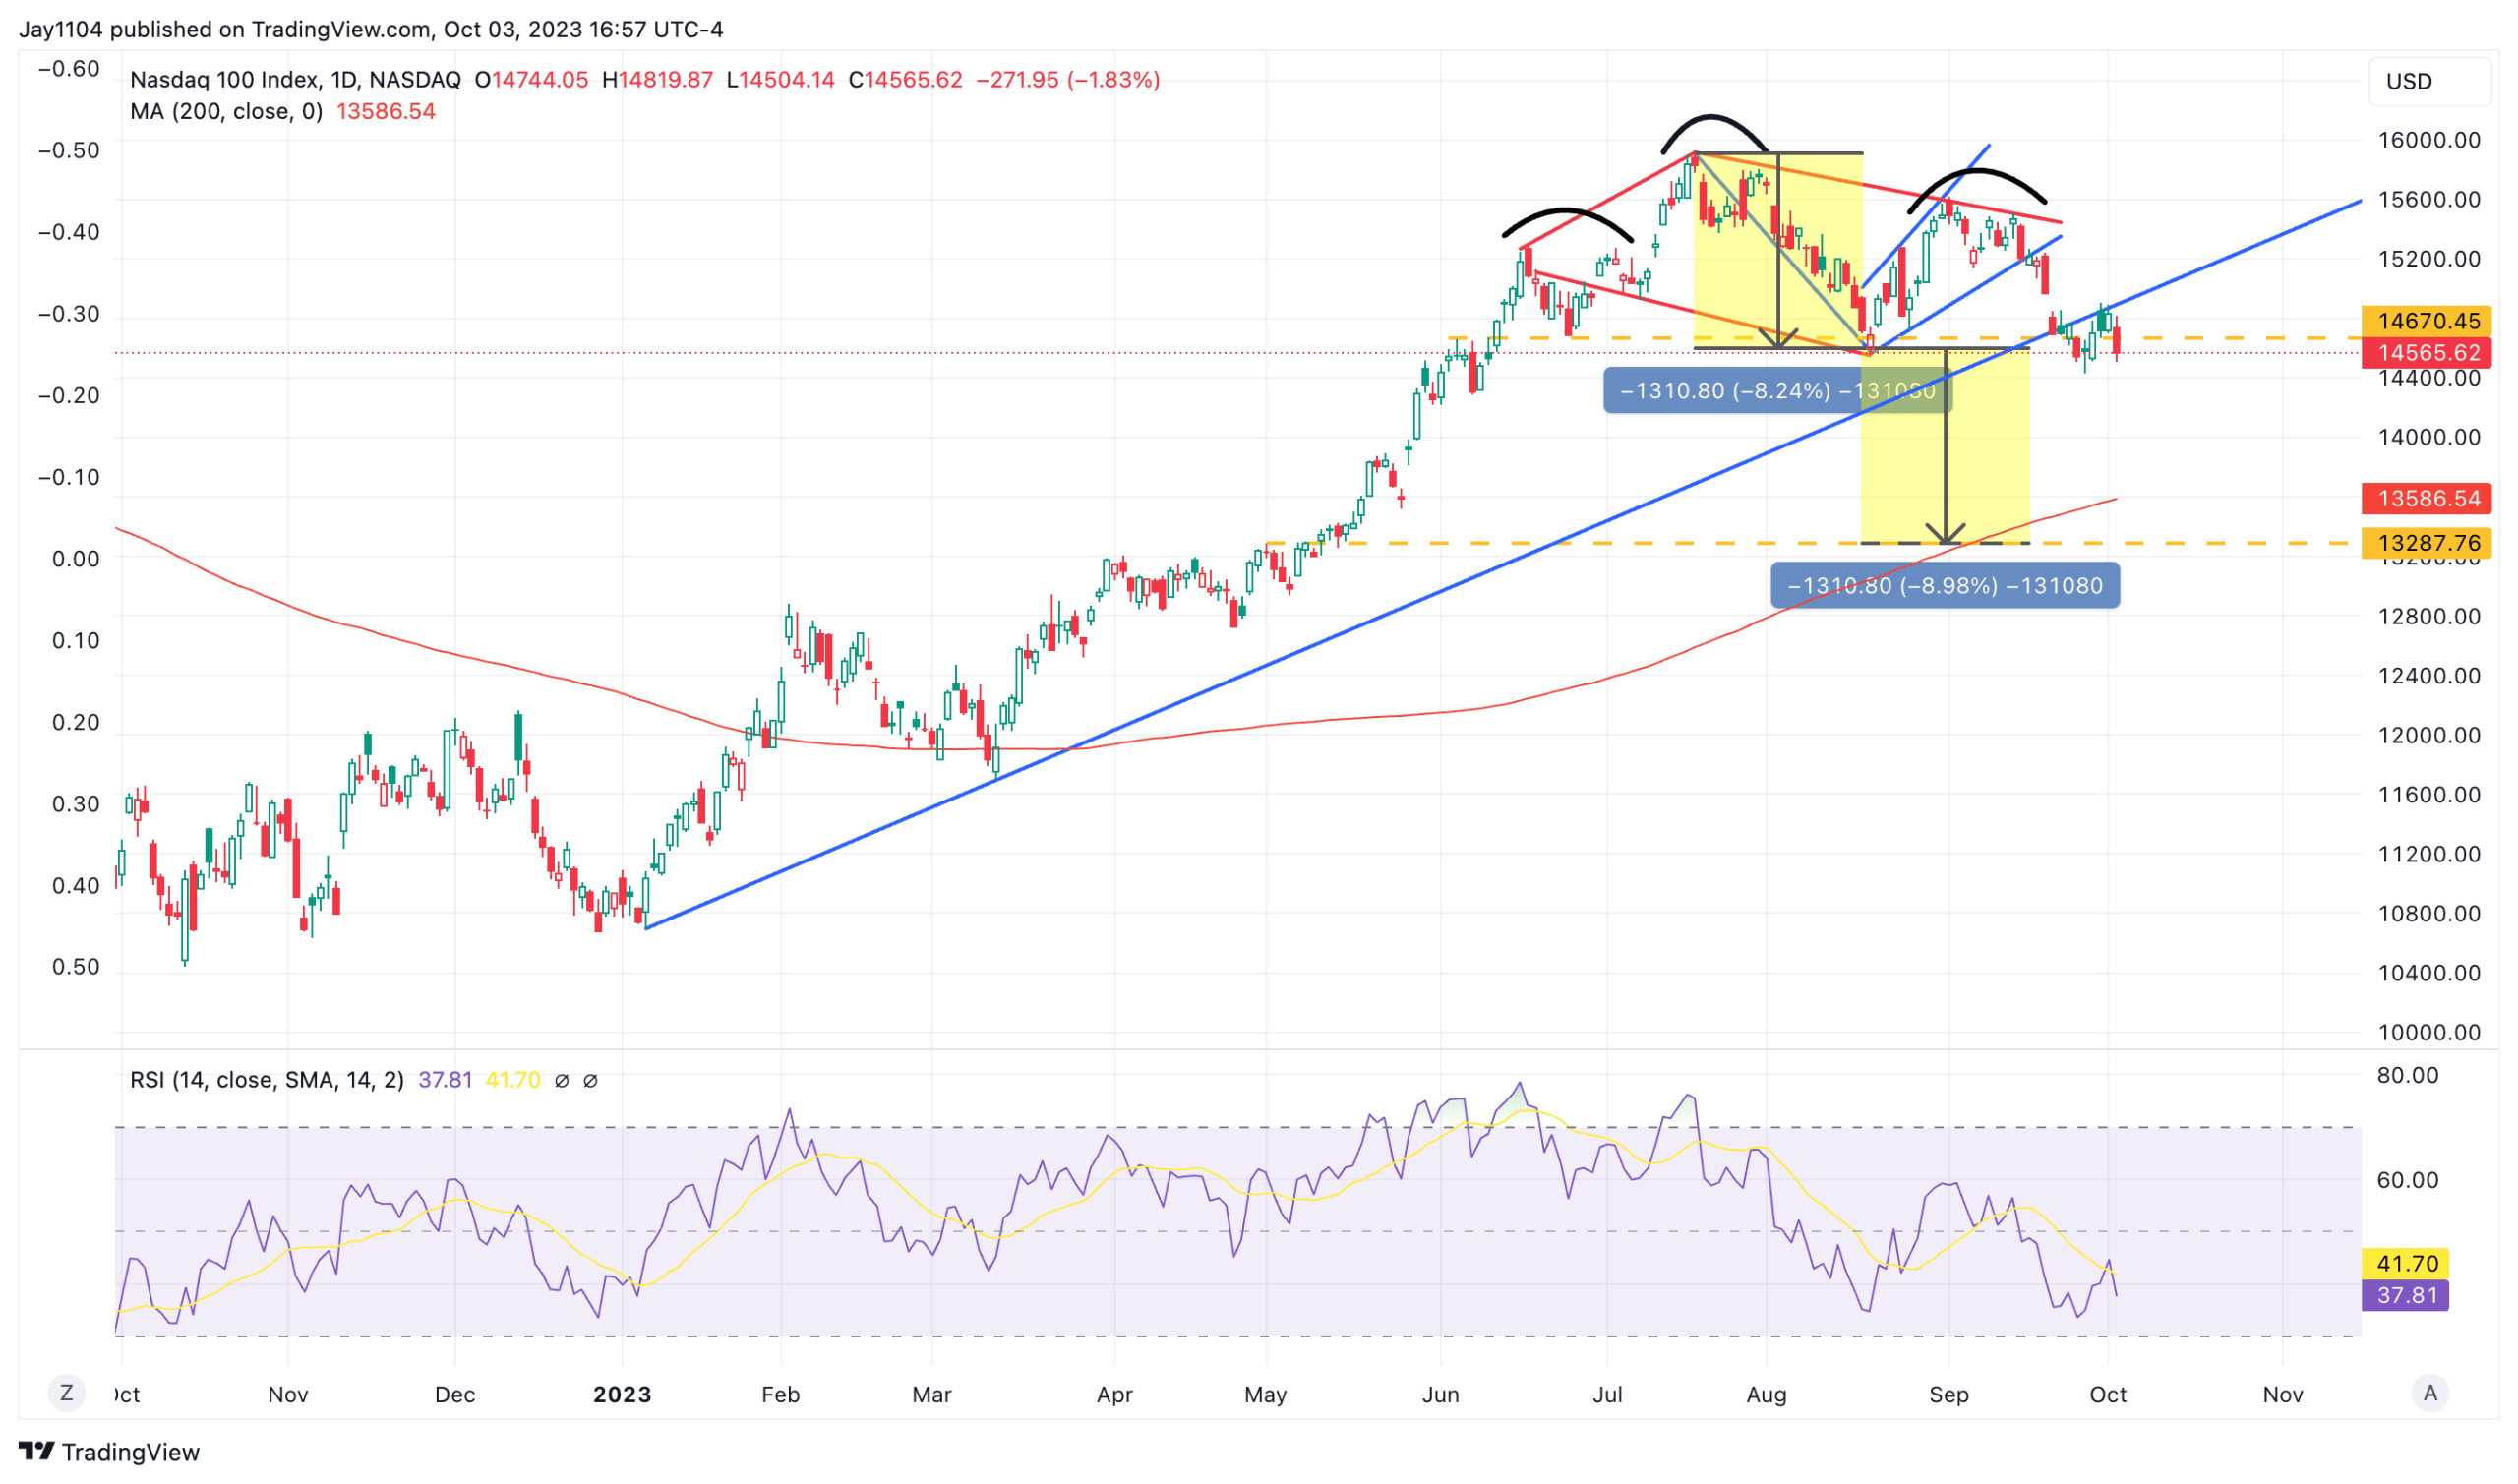Click the MA (200, close, 0) legend
Image resolution: width=2518 pixels, height=1484 pixels.
point(226,111)
